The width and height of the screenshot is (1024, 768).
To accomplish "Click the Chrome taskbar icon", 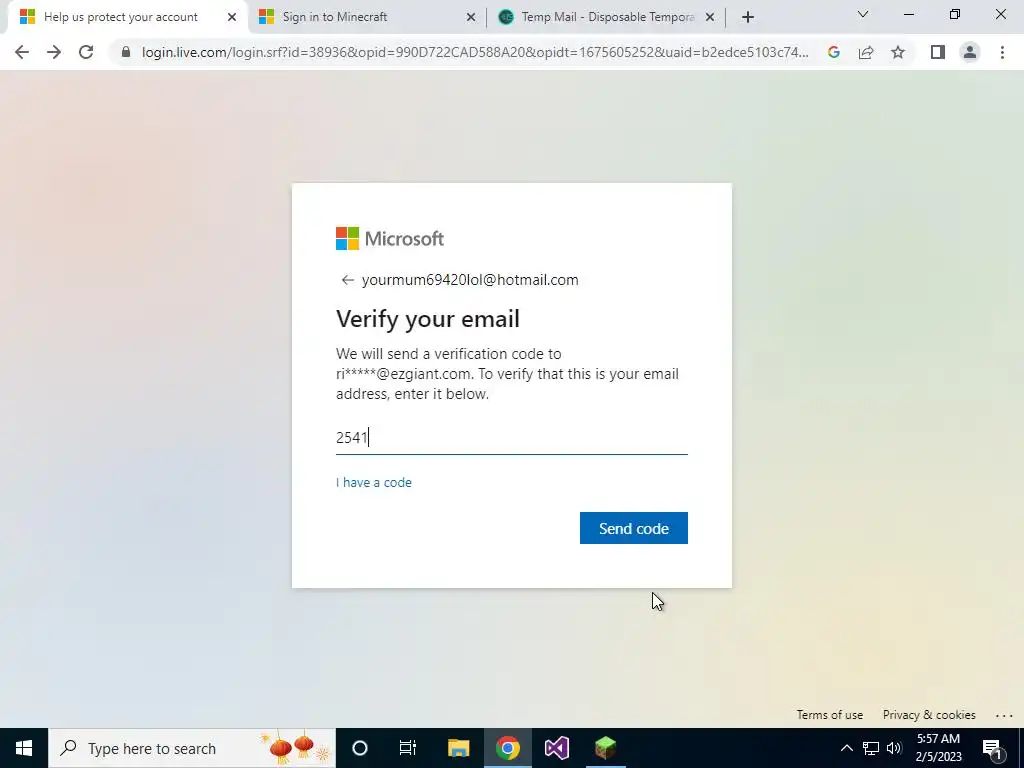I will (507, 748).
